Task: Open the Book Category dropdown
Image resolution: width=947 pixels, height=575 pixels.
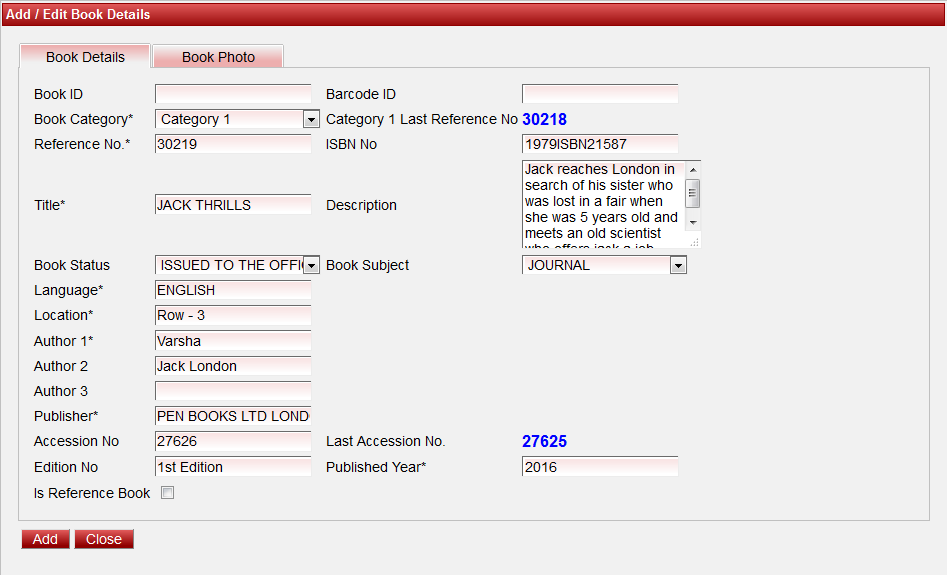Action: pyautogui.click(x=311, y=119)
